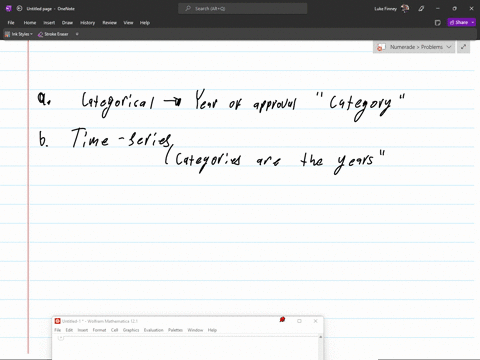Click the plus insertion button in Mathematica notebook
The height and width of the screenshot is (360, 480).
point(61,338)
